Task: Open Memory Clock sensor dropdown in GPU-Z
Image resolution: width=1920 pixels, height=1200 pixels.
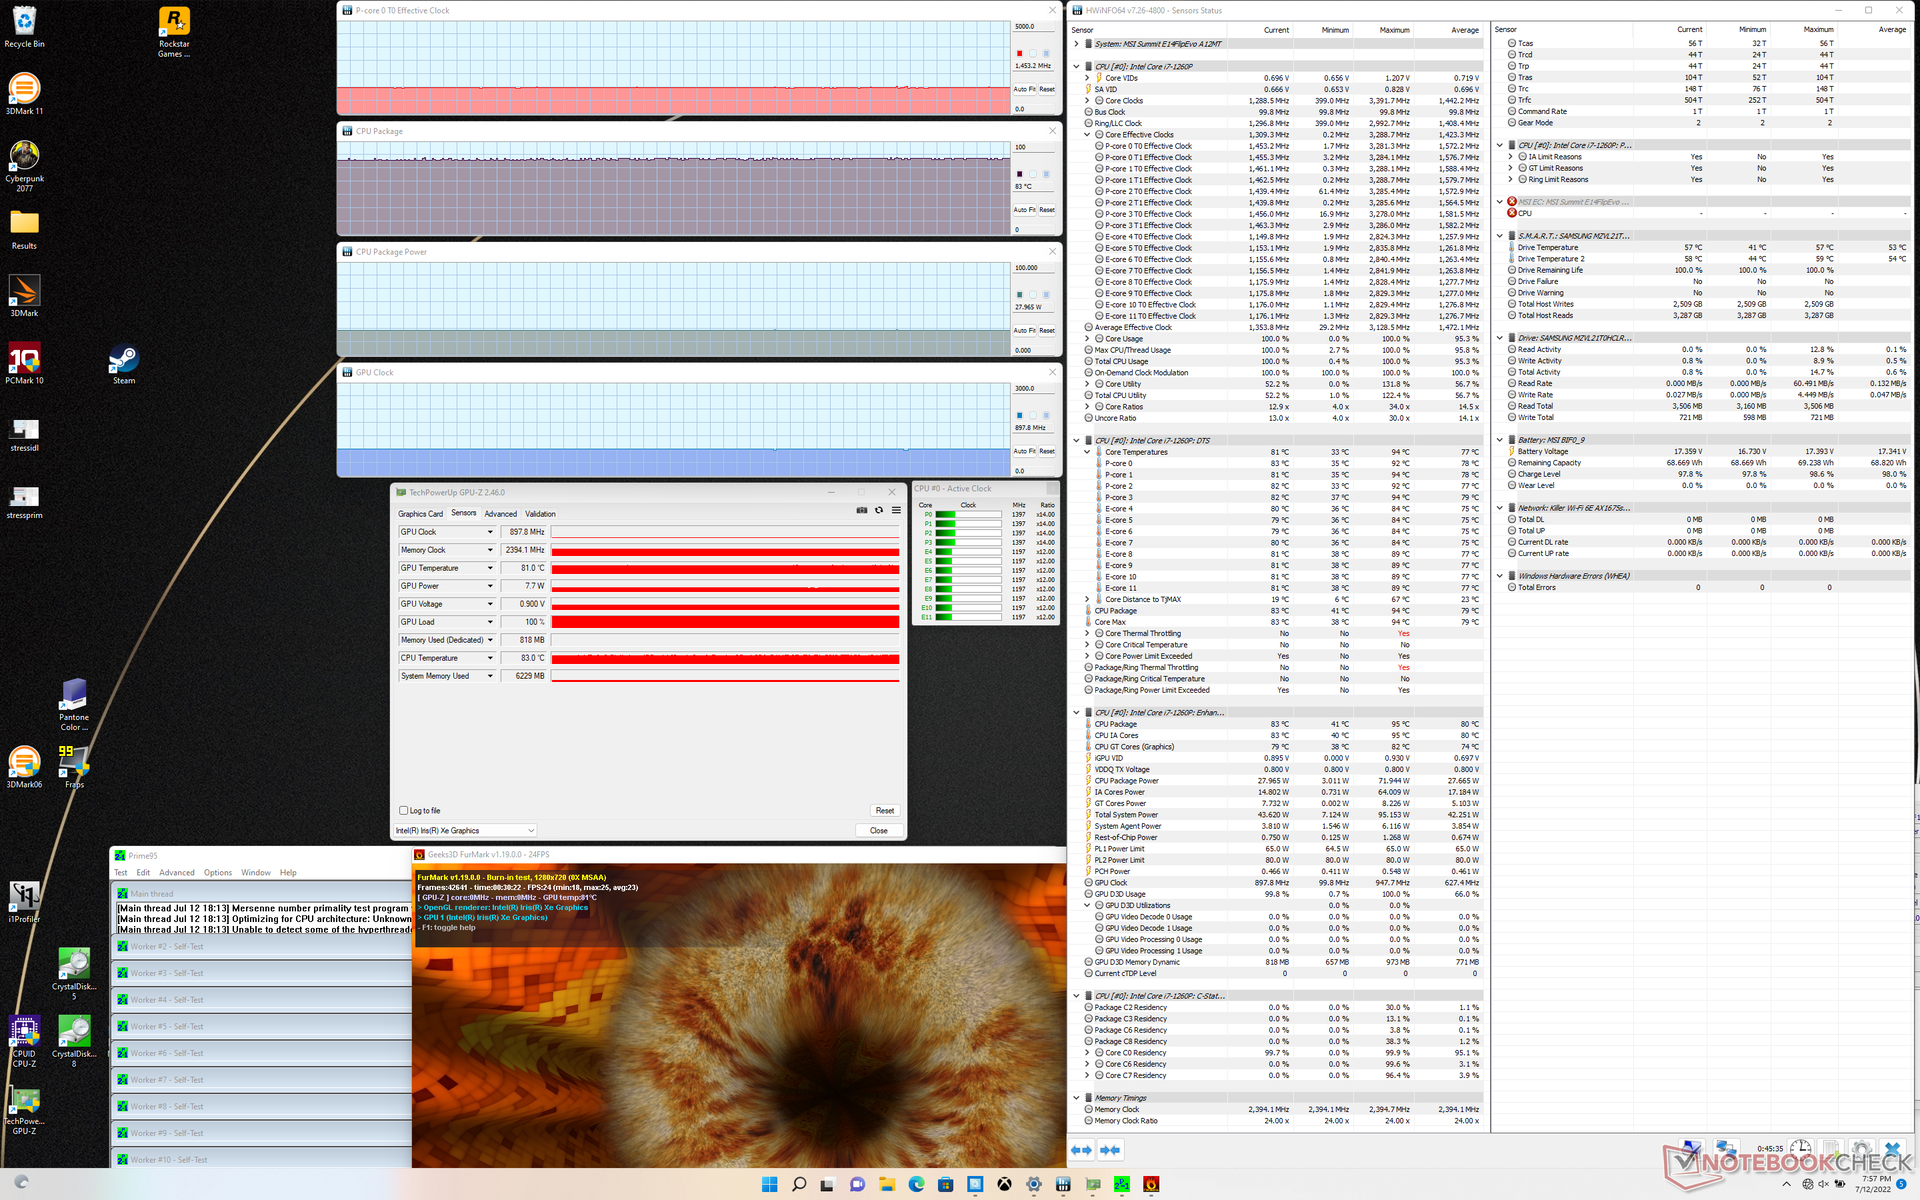Action: click(x=490, y=550)
